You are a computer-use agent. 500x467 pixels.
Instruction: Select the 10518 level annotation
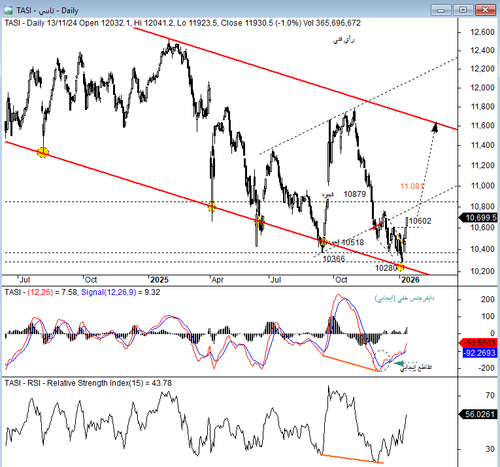click(353, 242)
